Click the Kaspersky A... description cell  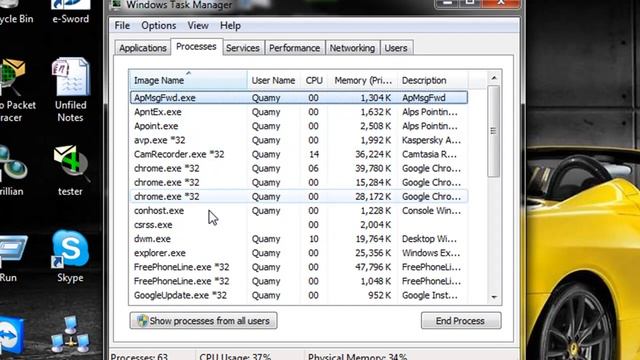point(431,140)
